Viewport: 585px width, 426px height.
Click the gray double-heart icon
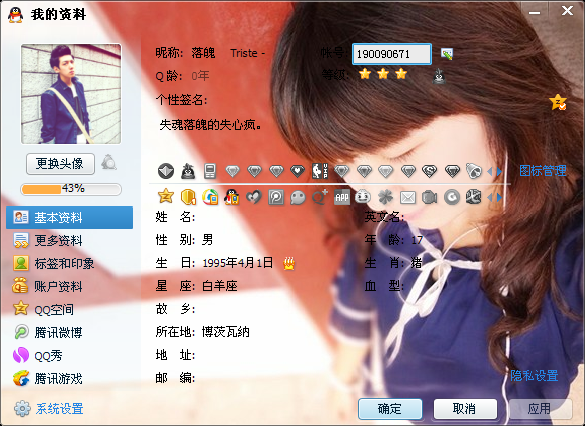tap(254, 197)
